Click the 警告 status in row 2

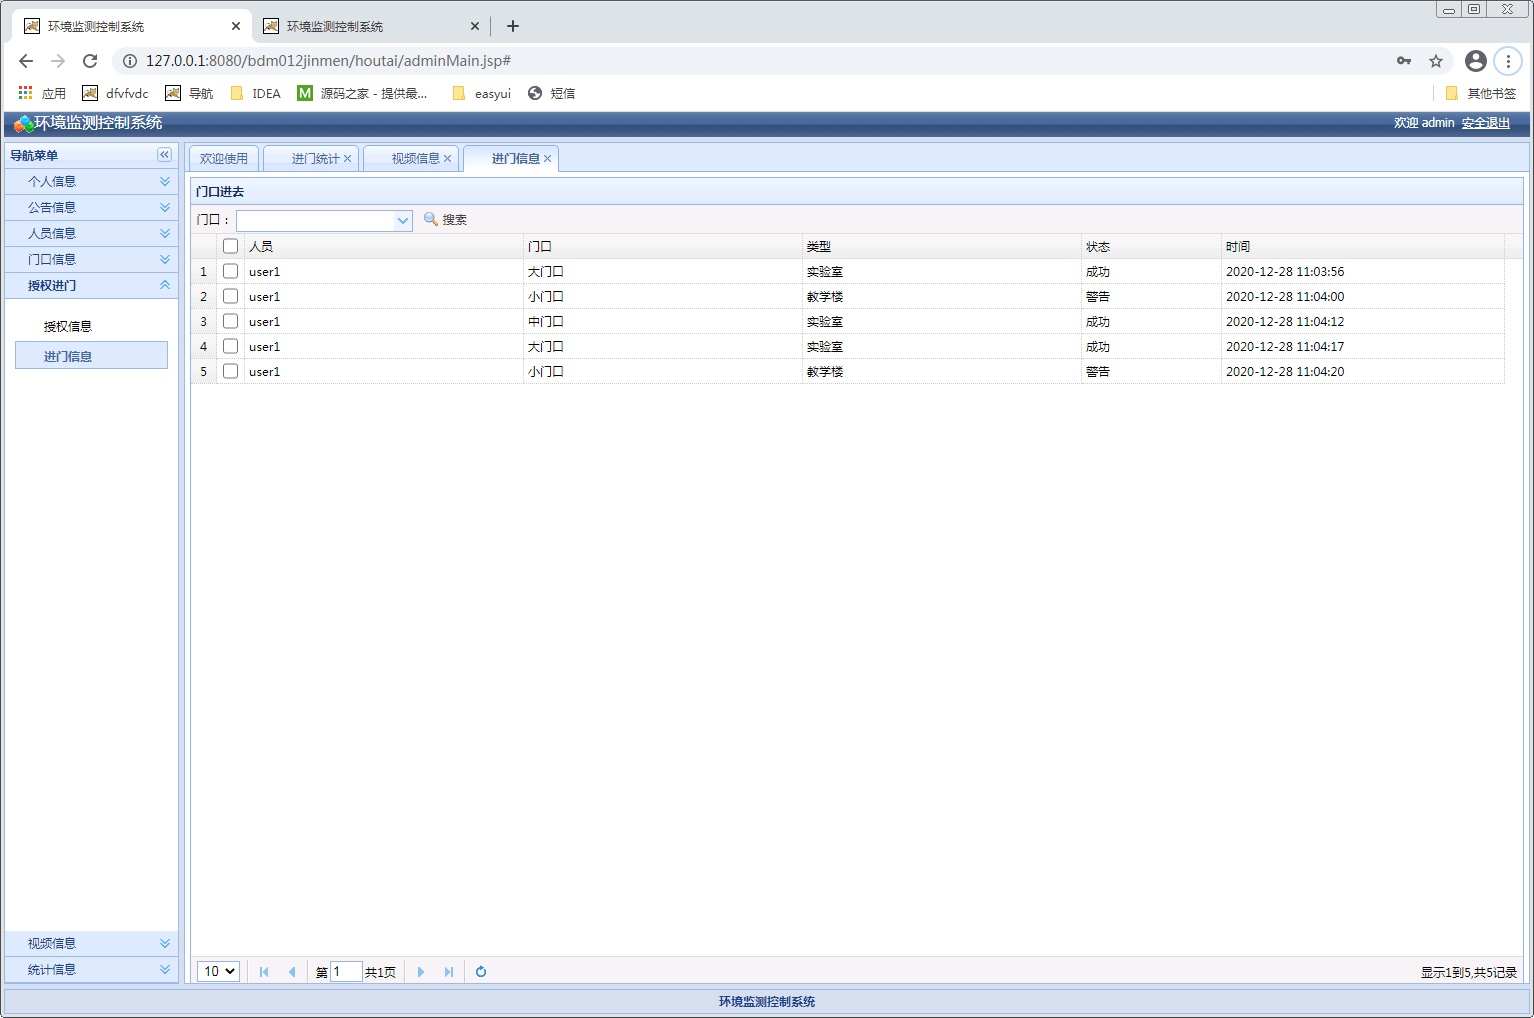click(x=1098, y=296)
